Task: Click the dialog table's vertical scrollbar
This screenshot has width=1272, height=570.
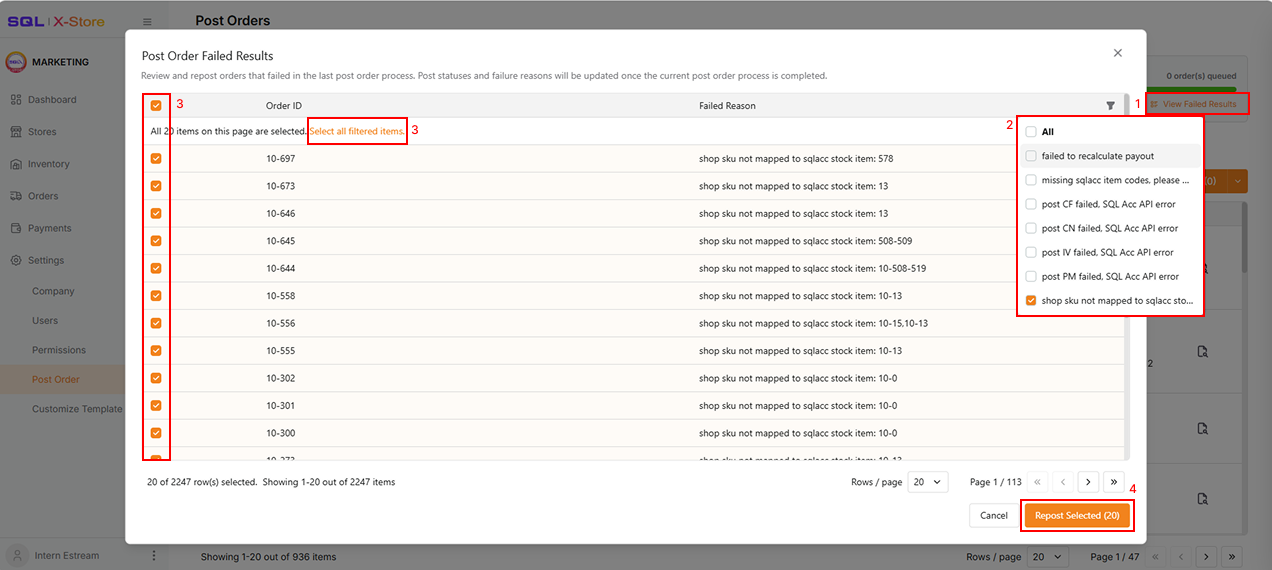Action: (1127, 277)
